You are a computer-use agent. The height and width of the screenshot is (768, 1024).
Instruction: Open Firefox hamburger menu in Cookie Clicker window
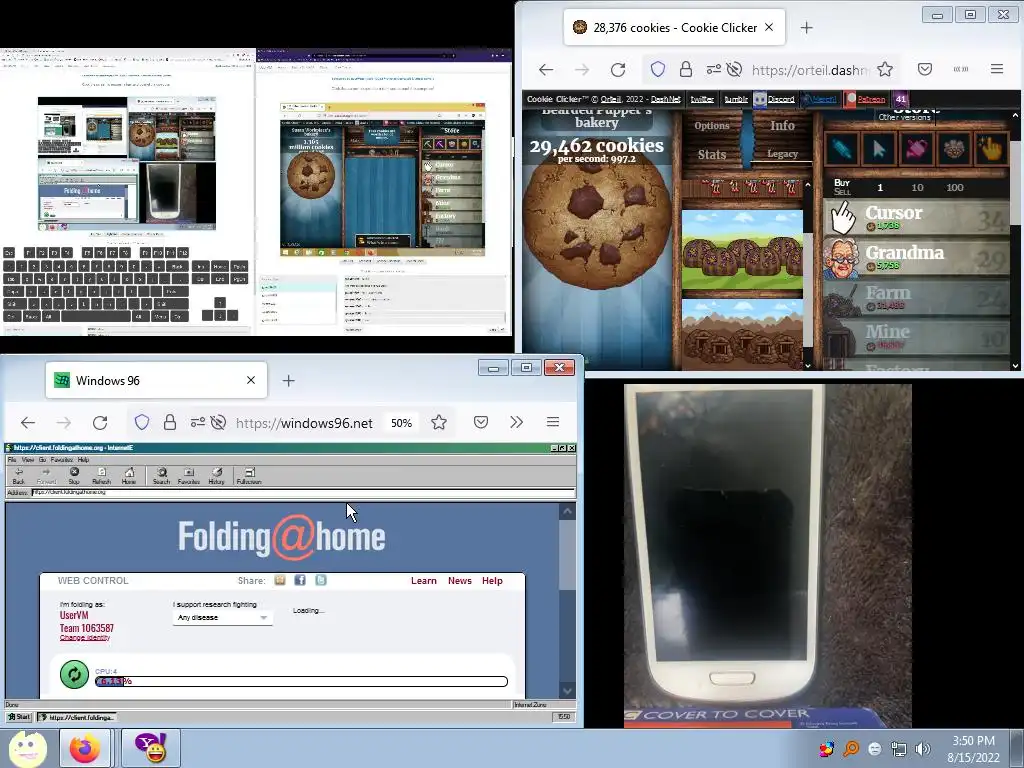996,69
